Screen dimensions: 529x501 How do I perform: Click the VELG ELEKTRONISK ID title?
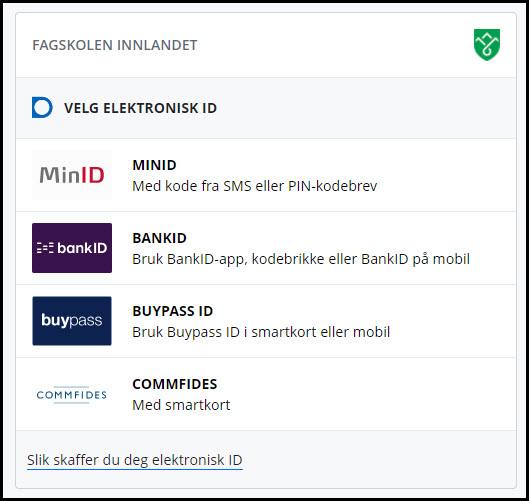(x=140, y=108)
